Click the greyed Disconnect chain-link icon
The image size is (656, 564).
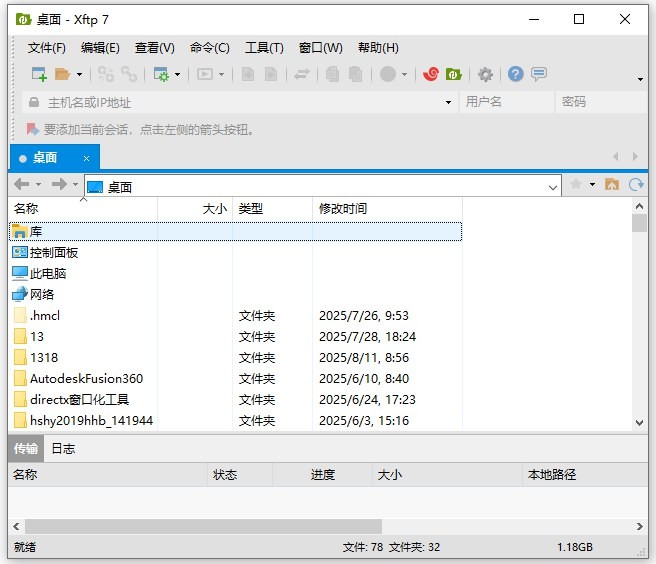coord(129,74)
